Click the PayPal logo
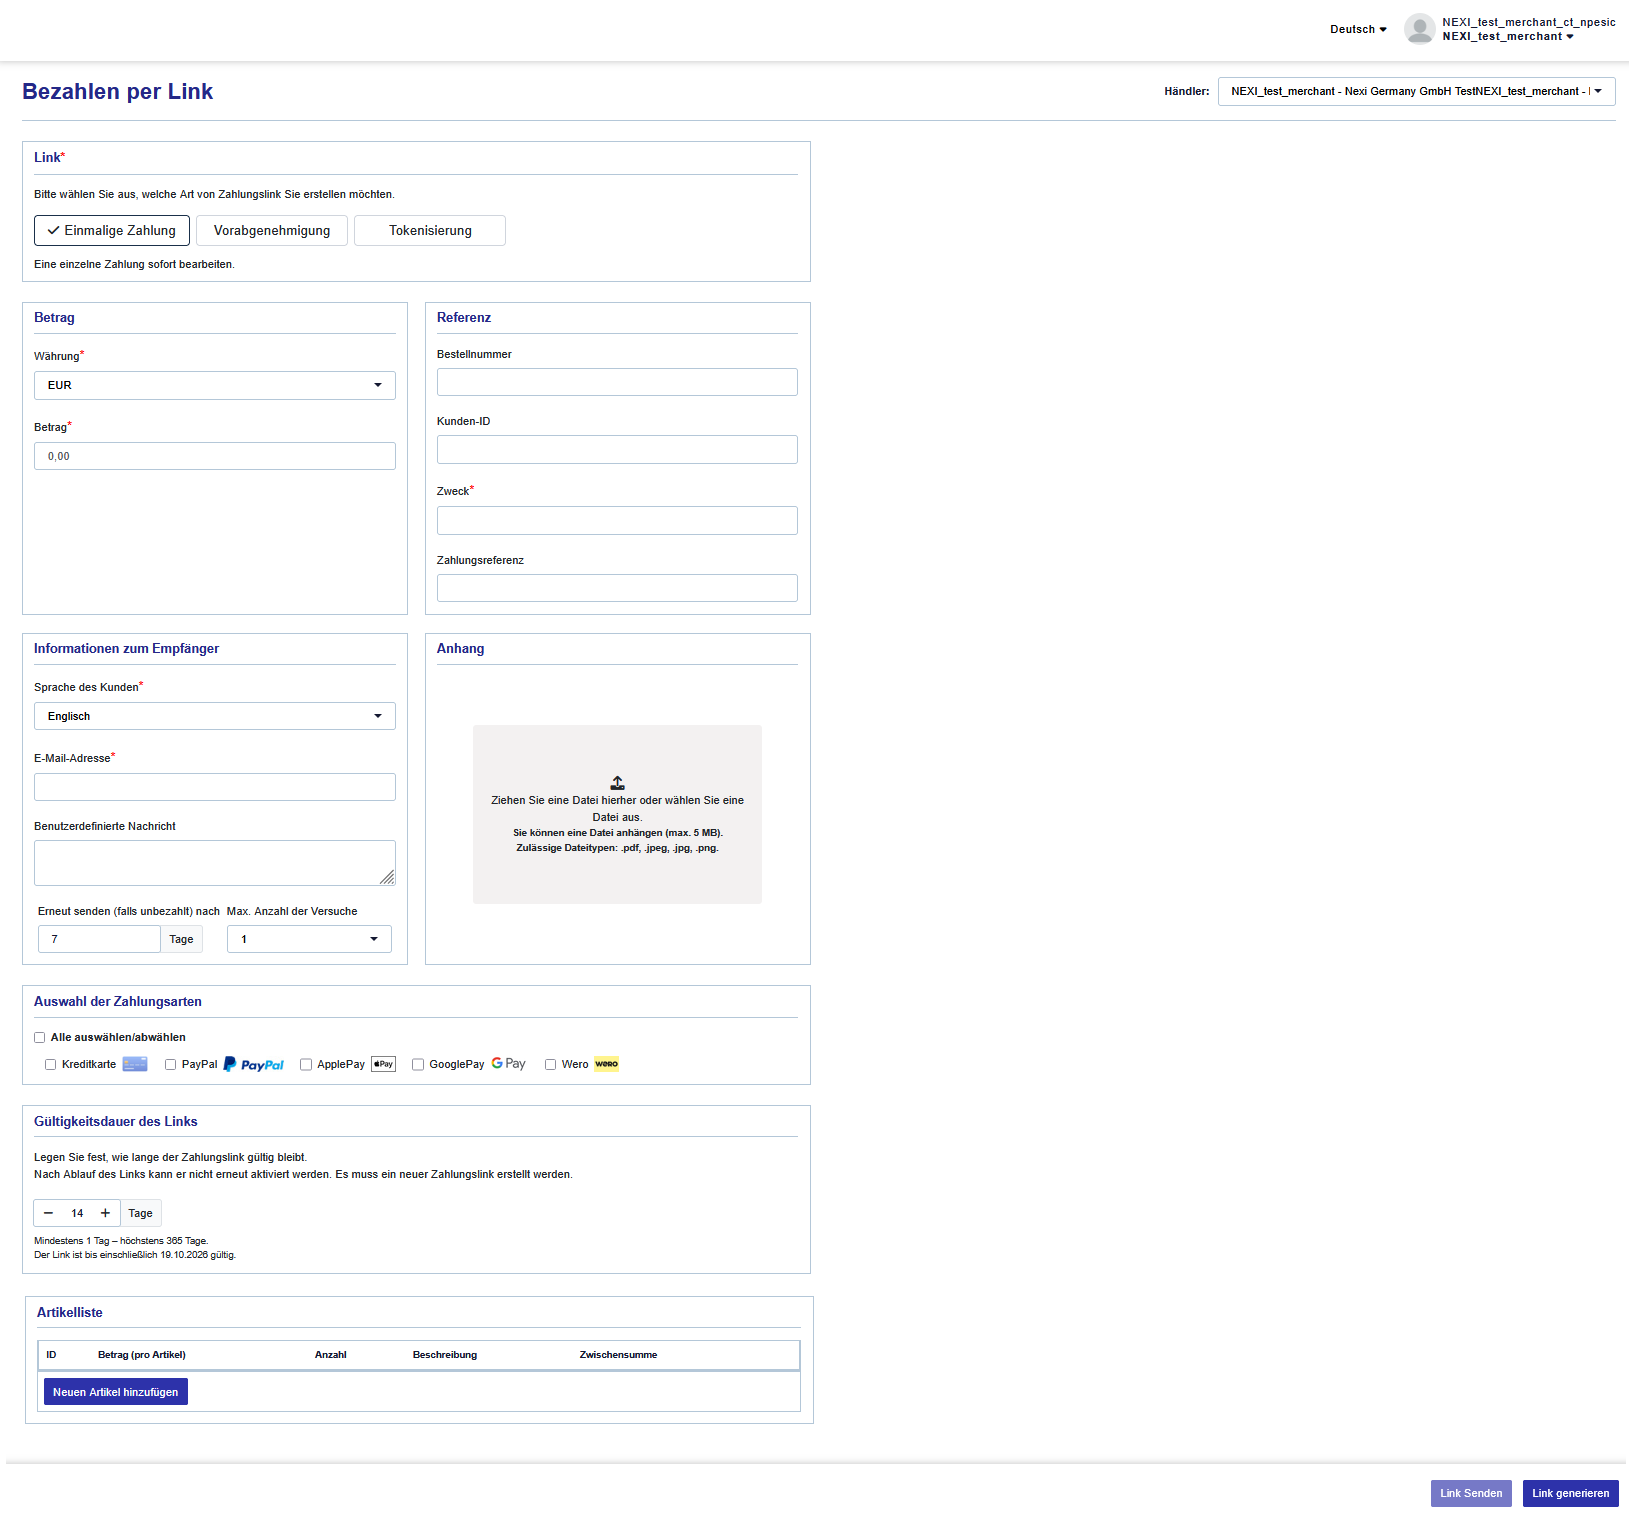This screenshot has width=1633, height=1527. (x=254, y=1064)
